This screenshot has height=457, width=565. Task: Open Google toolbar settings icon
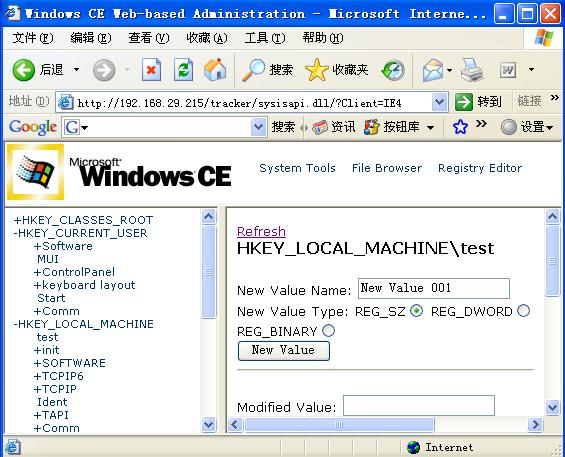(x=509, y=127)
